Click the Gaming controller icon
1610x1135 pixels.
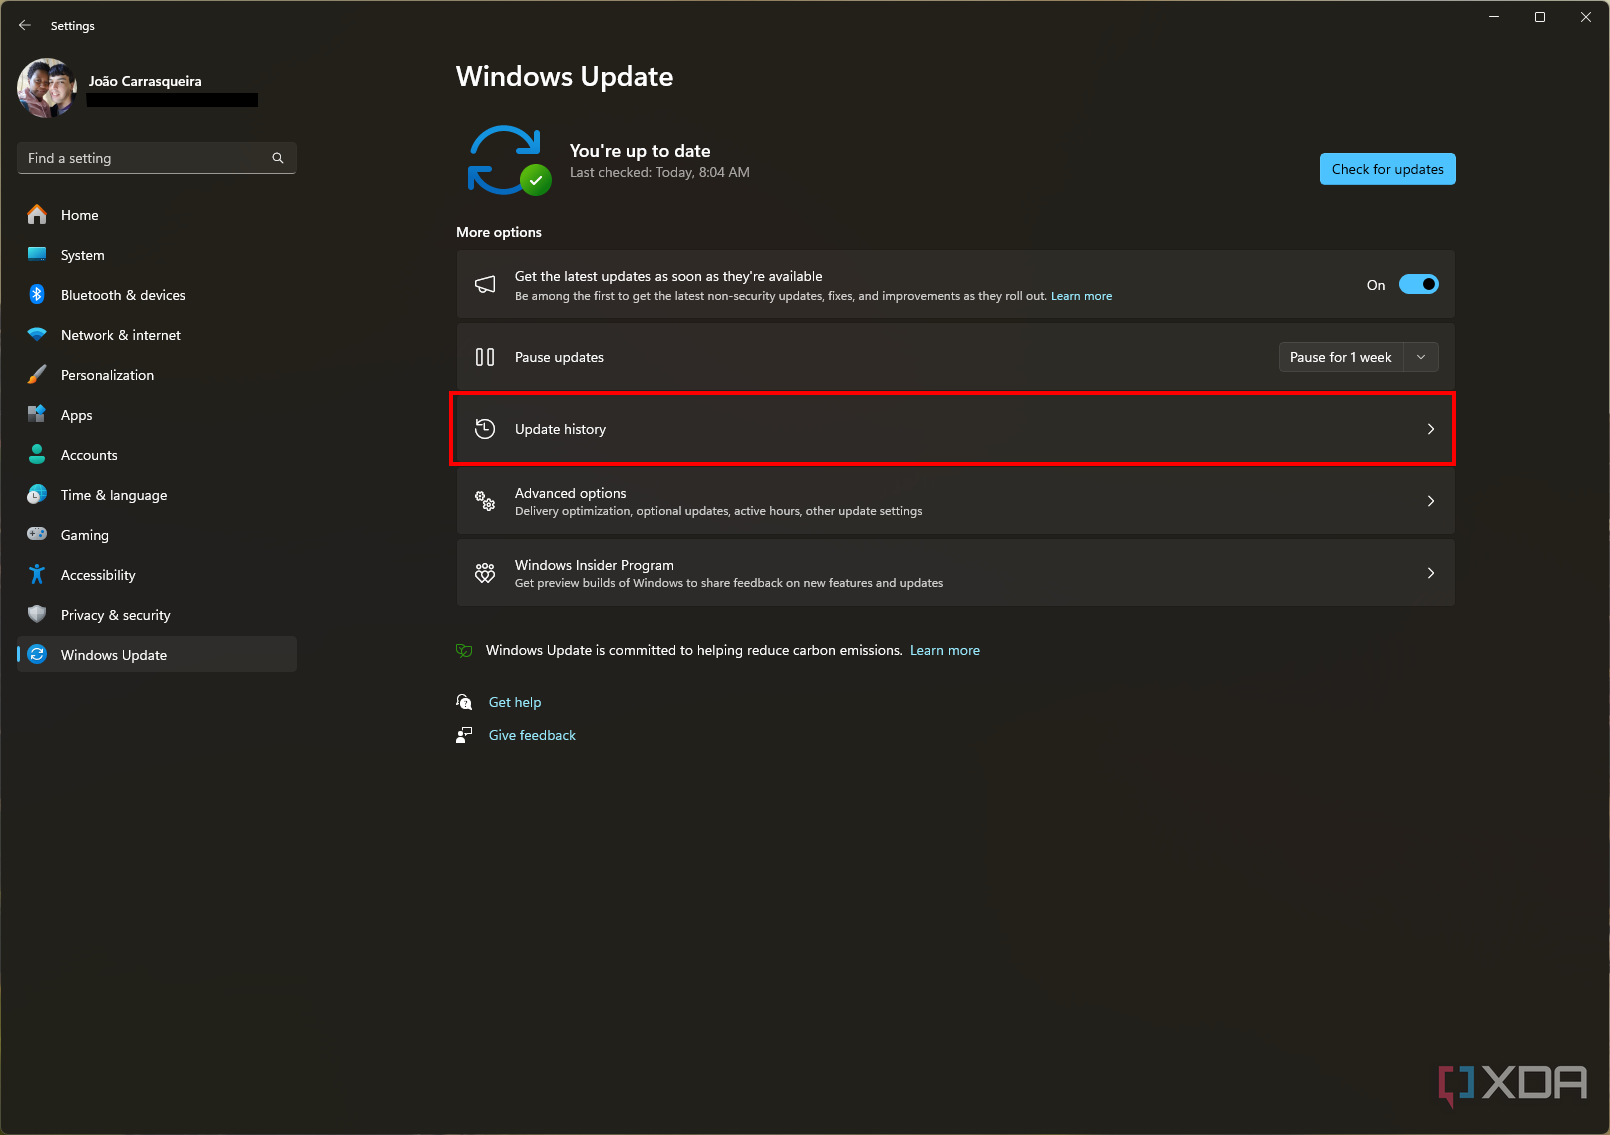(x=37, y=534)
